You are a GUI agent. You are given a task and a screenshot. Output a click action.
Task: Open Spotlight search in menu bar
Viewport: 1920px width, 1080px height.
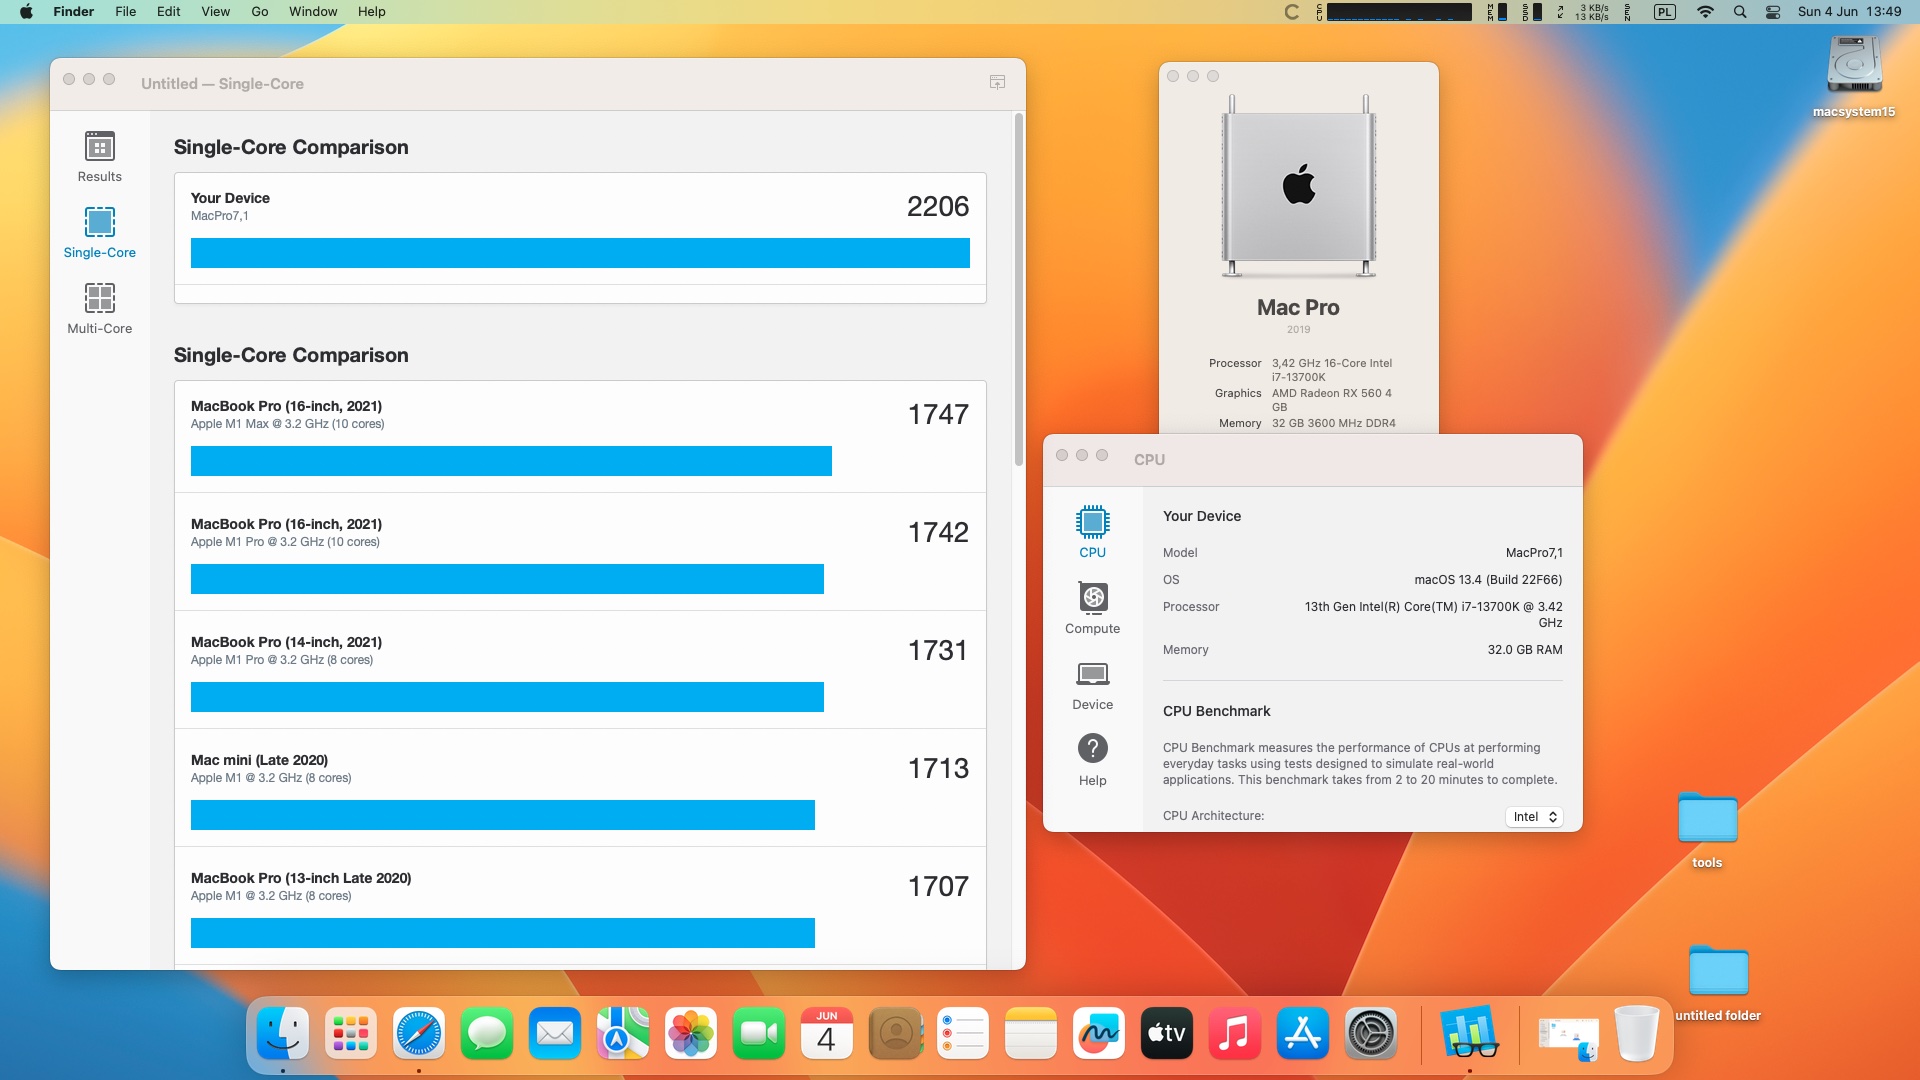pos(1740,12)
